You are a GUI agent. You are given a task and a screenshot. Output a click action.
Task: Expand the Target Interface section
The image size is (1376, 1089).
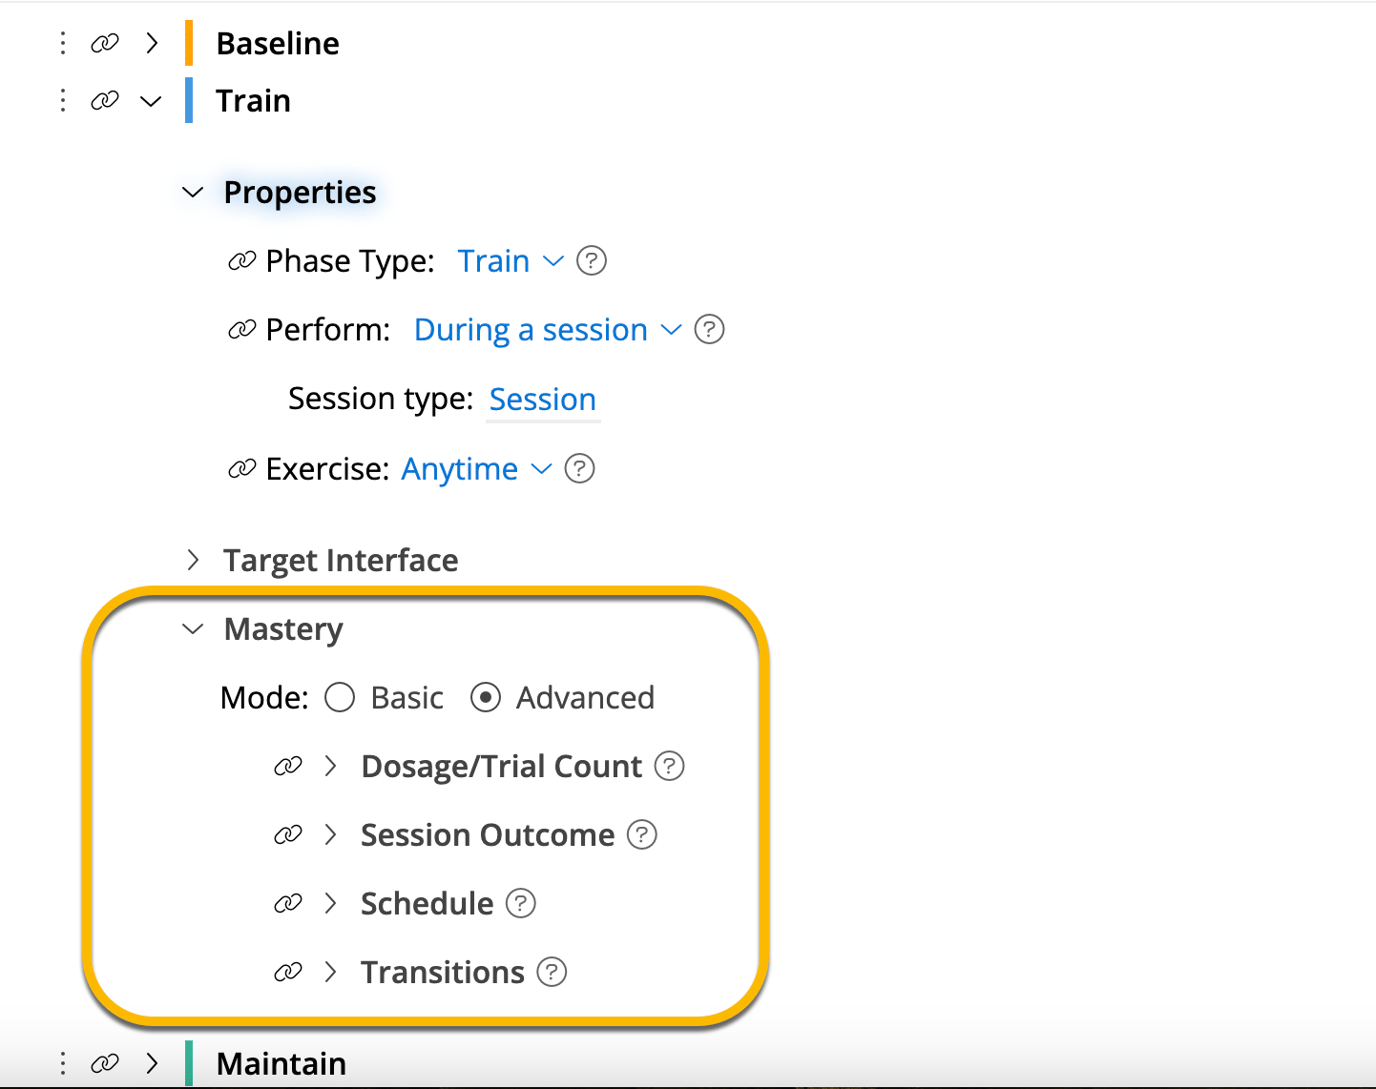192,560
